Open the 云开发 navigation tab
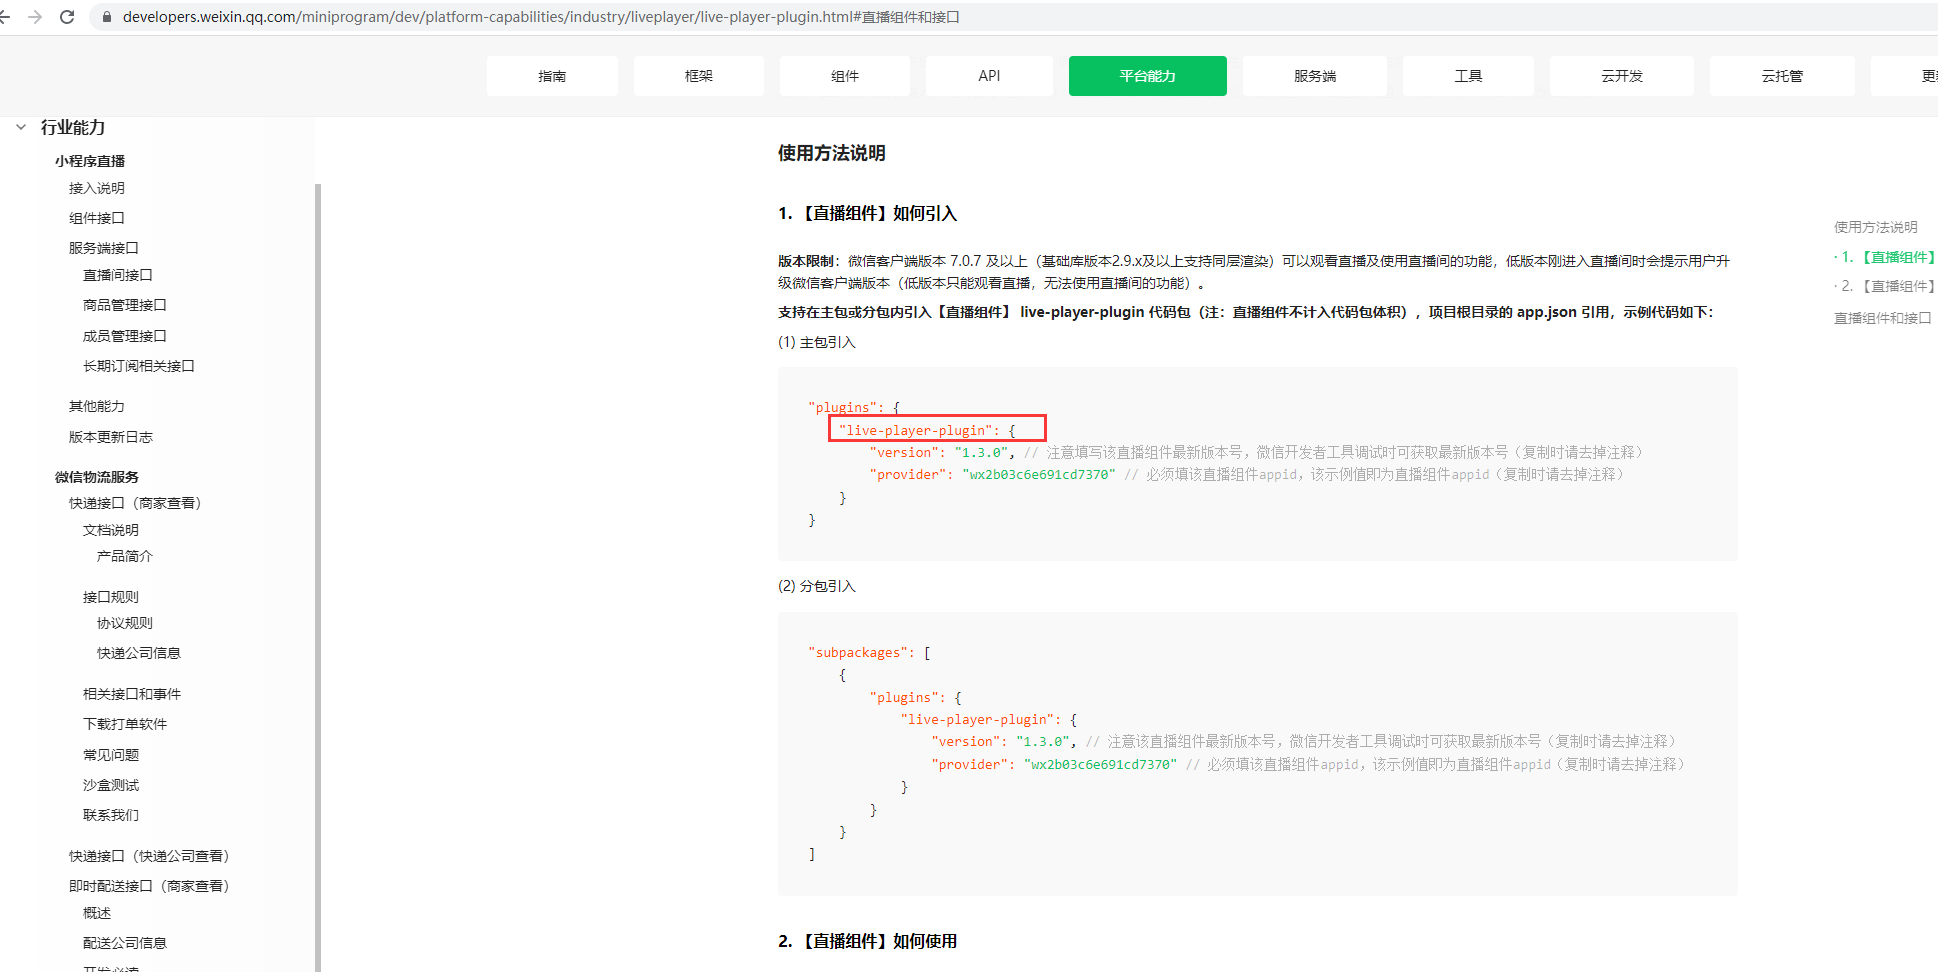 (1622, 76)
